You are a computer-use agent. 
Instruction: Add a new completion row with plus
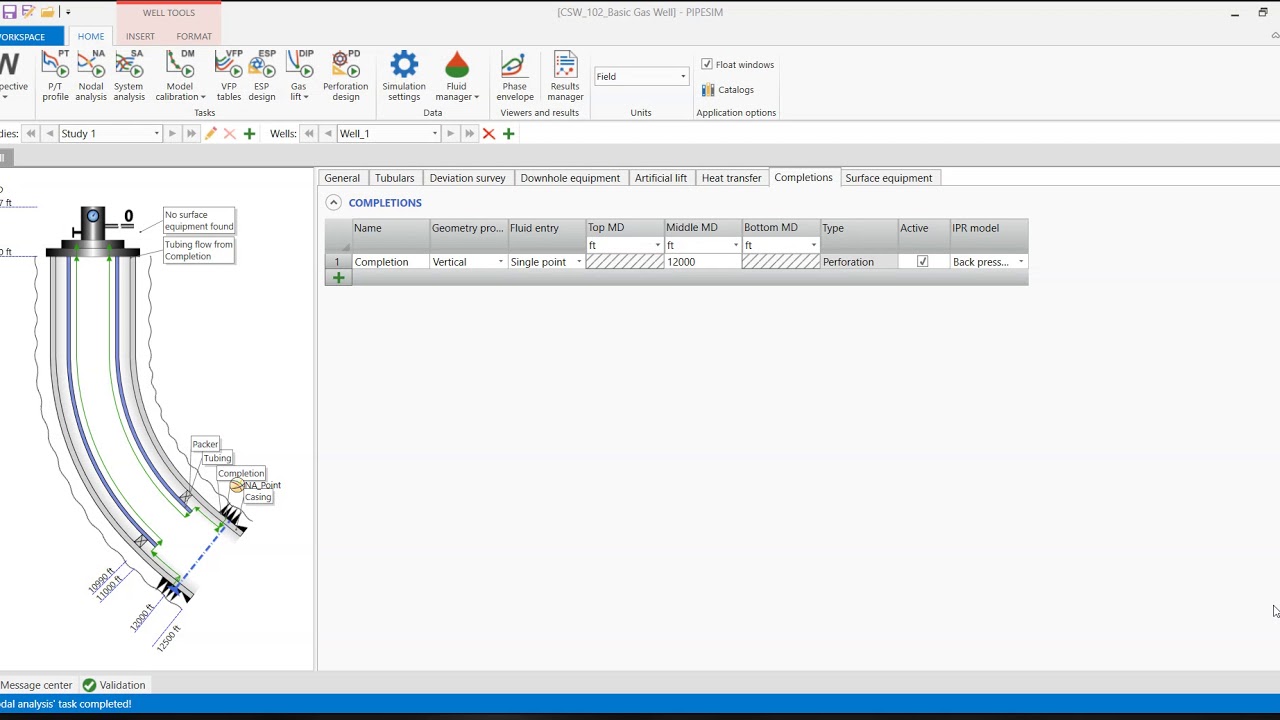tap(338, 278)
